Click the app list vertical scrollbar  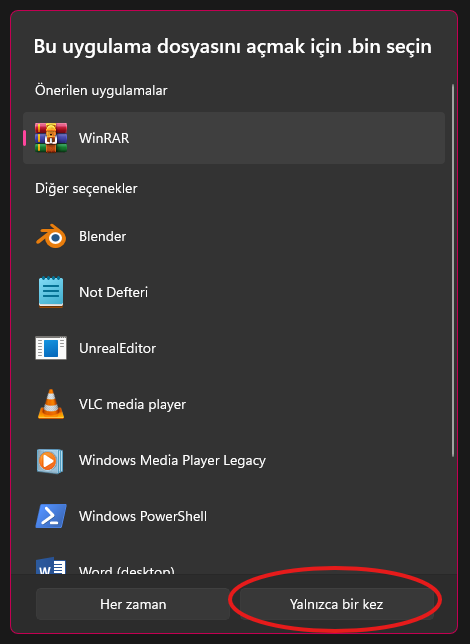(x=453, y=270)
